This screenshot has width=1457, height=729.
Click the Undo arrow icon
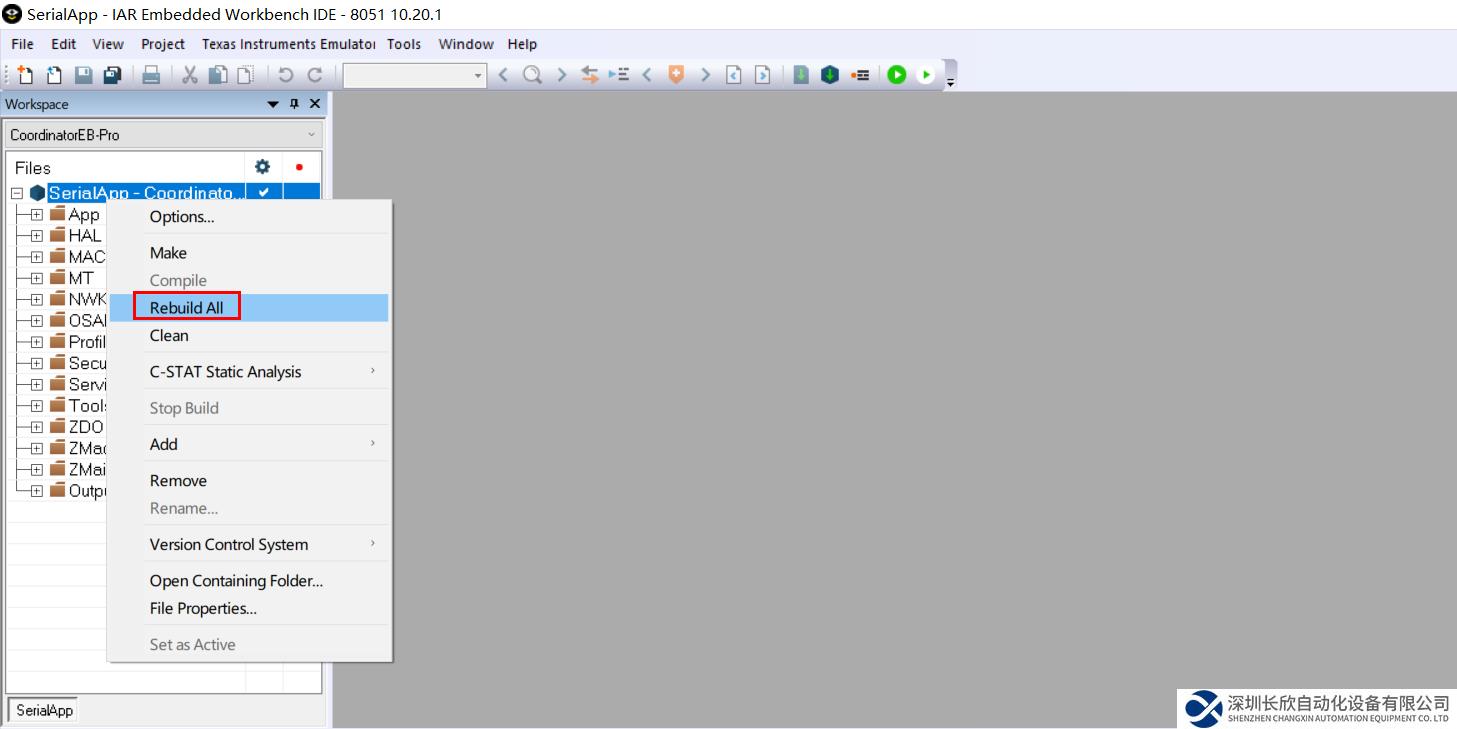click(x=286, y=75)
